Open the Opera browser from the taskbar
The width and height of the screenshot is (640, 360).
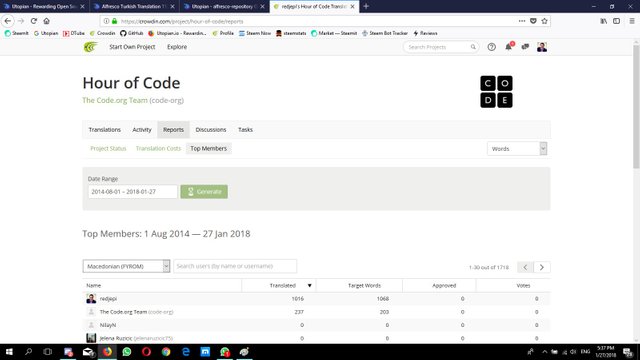(x=146, y=351)
